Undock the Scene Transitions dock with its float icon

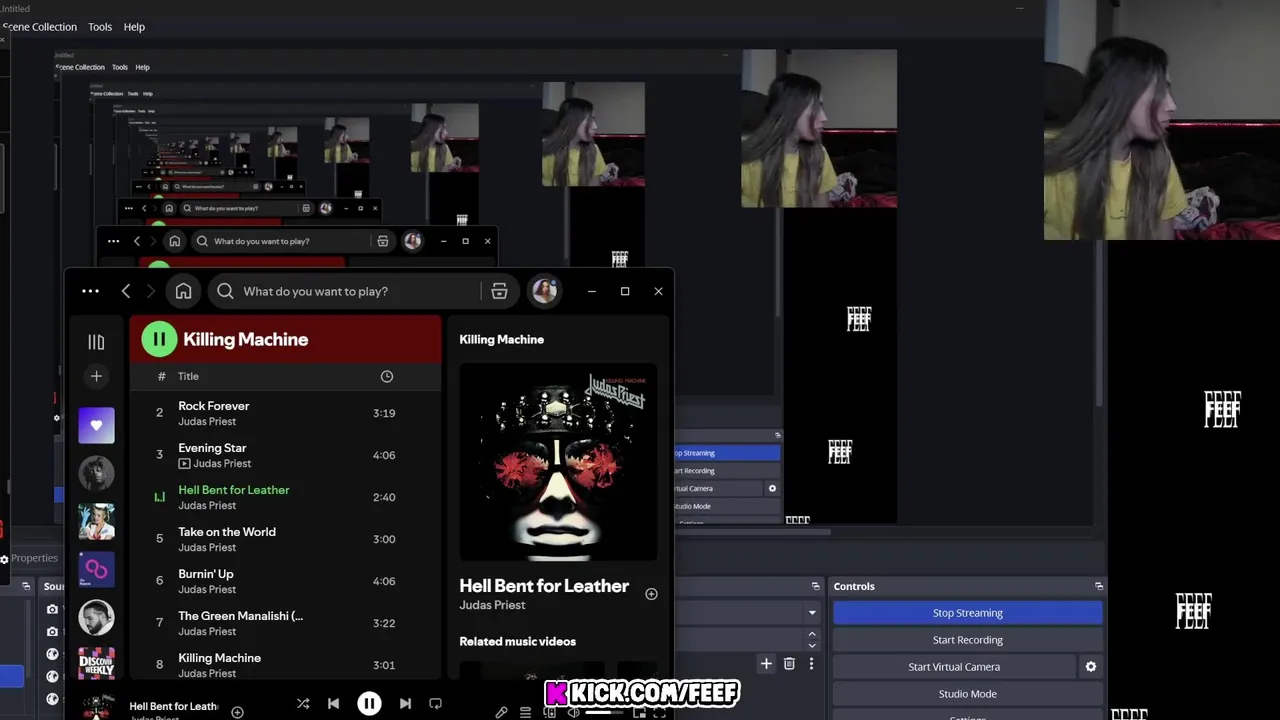(x=815, y=586)
